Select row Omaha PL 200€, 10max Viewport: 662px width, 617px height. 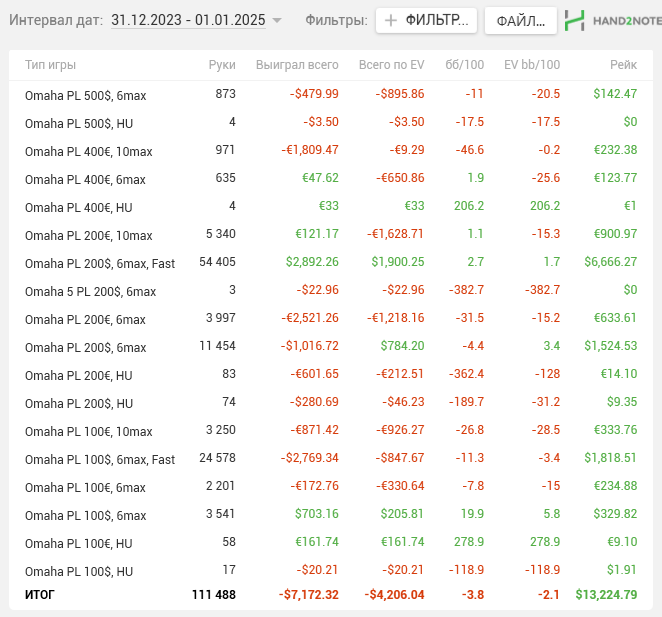pos(331,234)
